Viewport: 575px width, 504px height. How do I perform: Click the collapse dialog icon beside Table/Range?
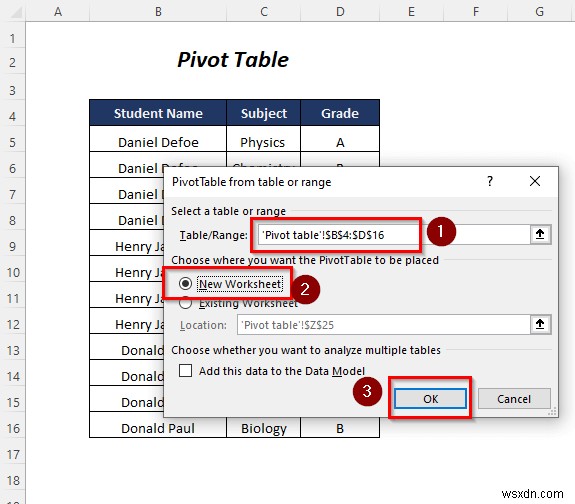point(540,234)
